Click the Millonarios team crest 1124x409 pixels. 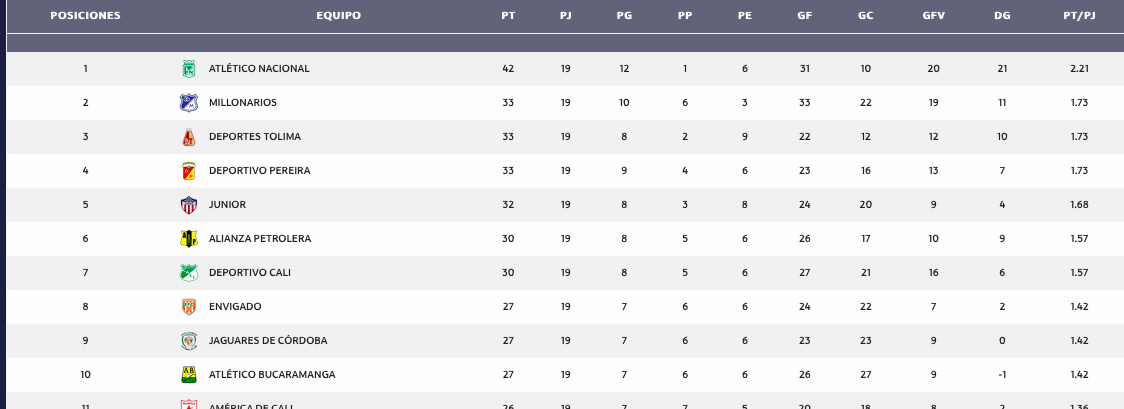tap(189, 103)
